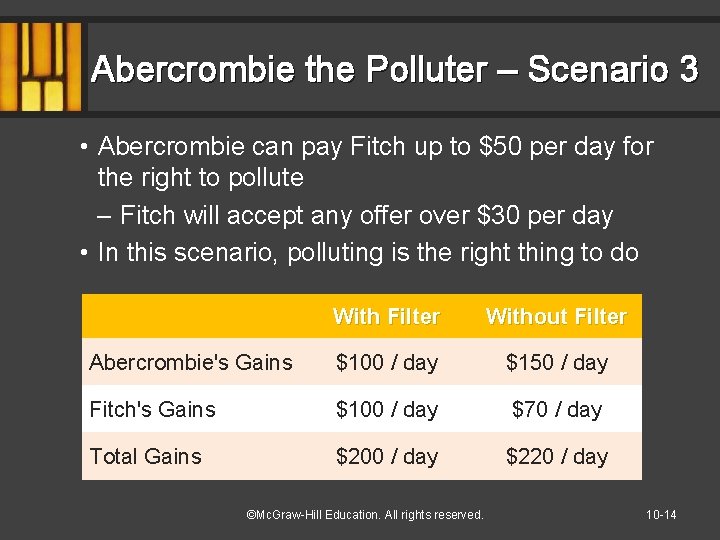
Task: Click the Fitch '$100 / day' with-filter cell
Action: [386, 409]
